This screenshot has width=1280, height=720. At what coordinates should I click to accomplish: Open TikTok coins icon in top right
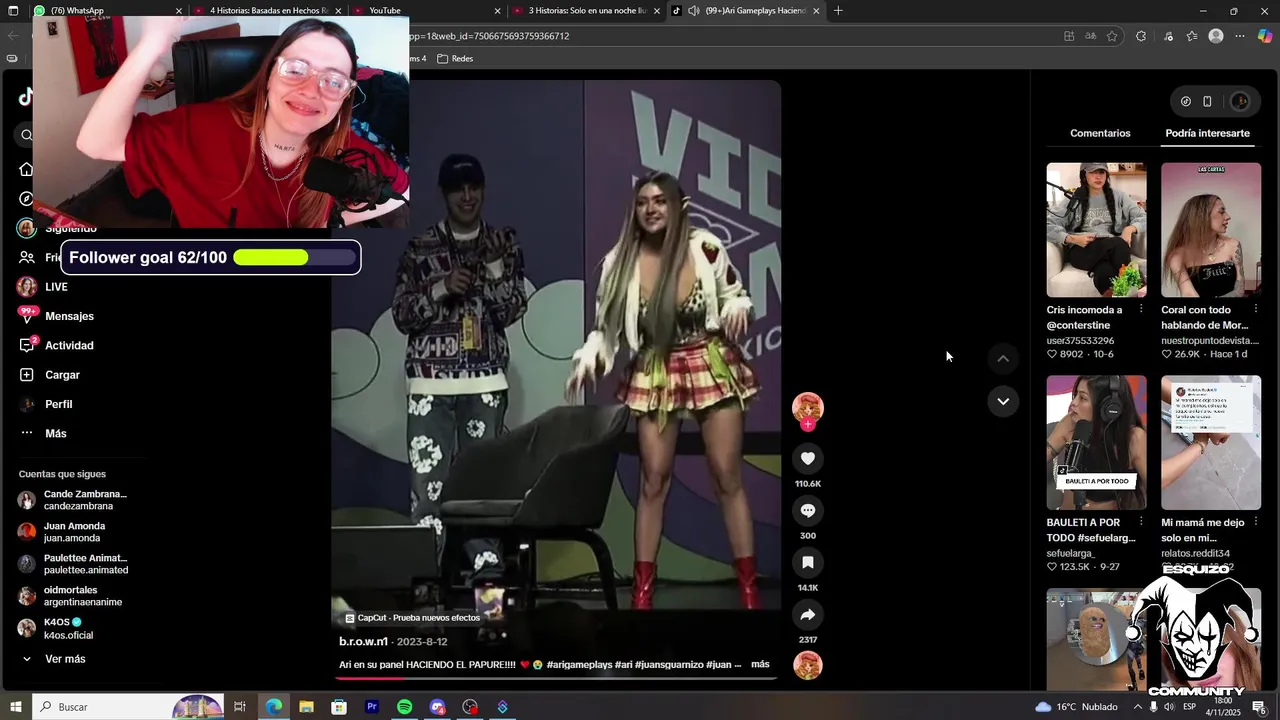pyautogui.click(x=1186, y=101)
